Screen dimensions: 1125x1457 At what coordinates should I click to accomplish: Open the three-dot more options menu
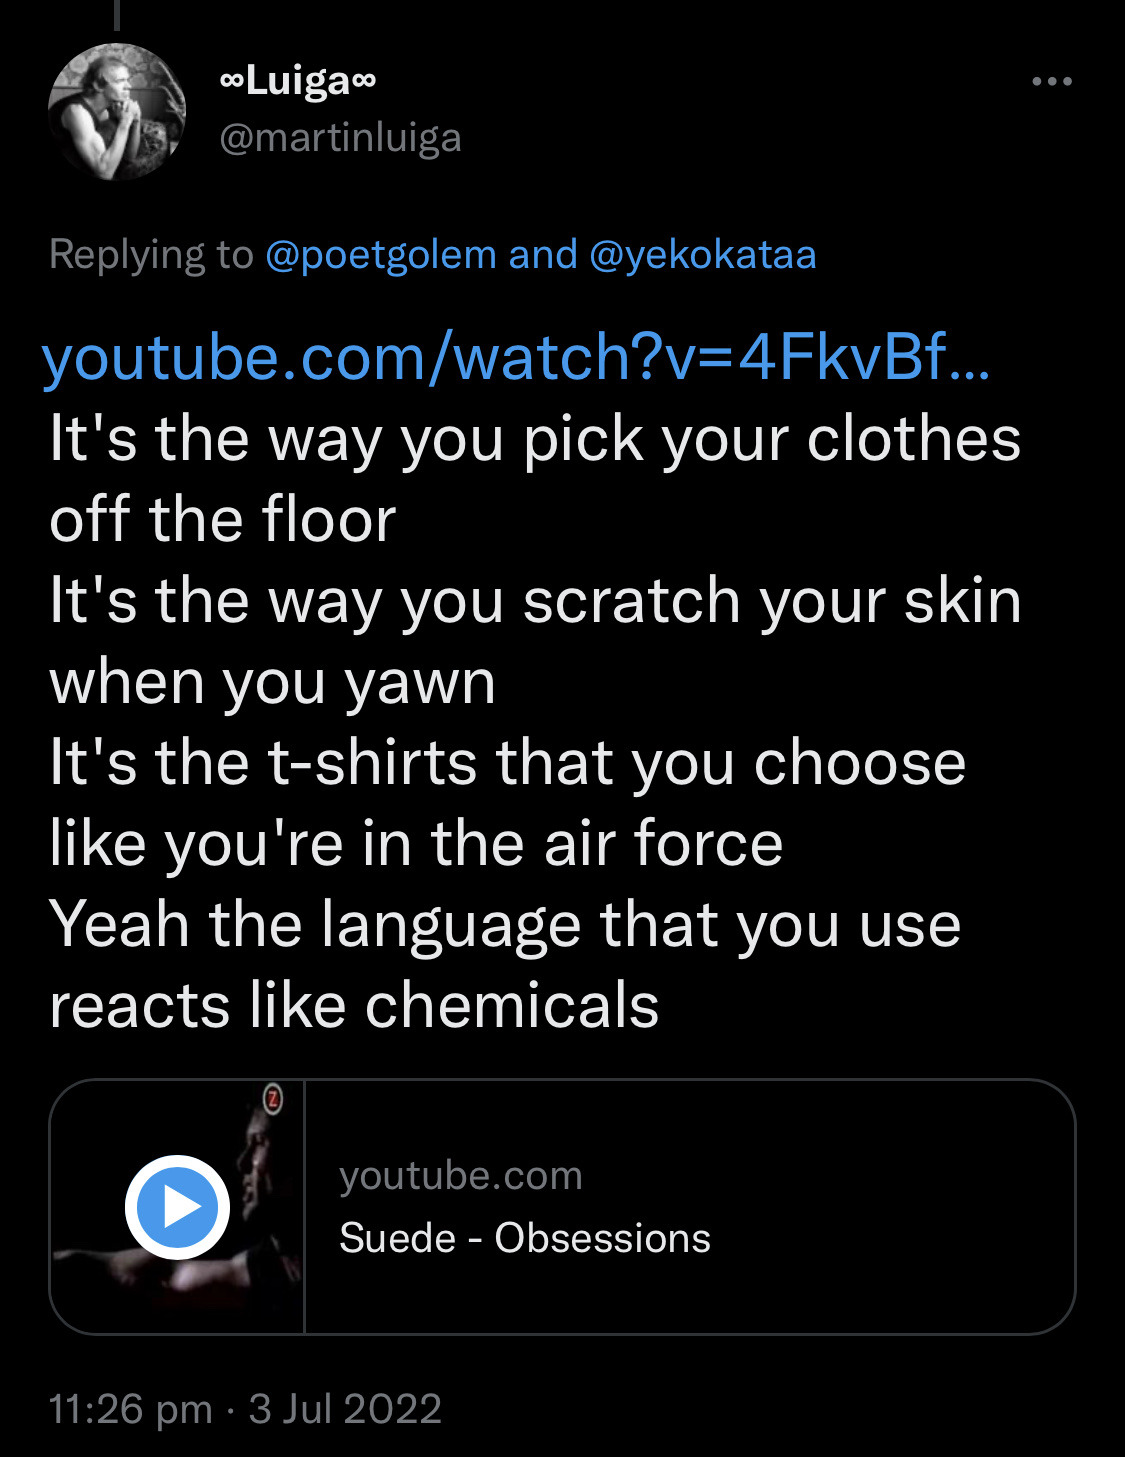pos(1052,82)
